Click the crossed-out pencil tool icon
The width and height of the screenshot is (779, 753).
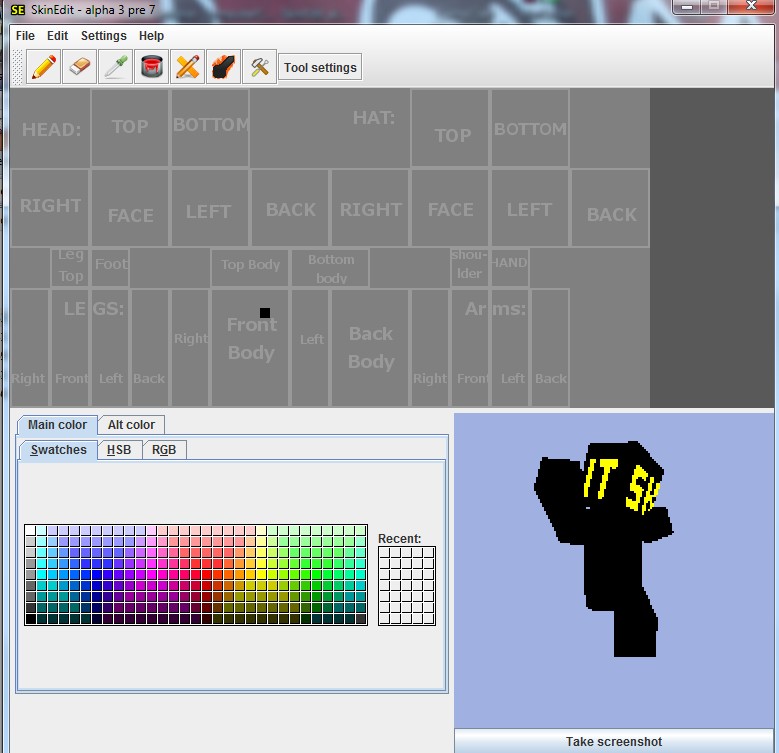tap(188, 67)
